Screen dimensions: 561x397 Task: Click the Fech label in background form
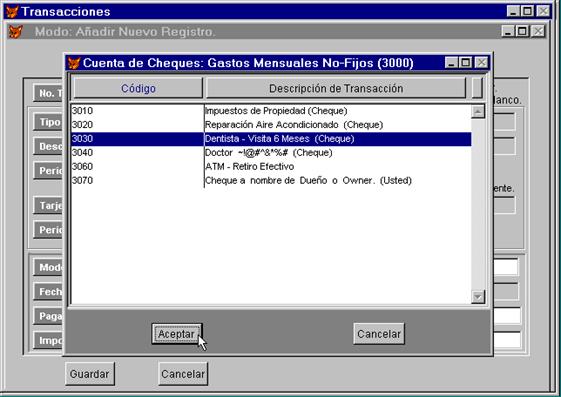[x=49, y=291]
